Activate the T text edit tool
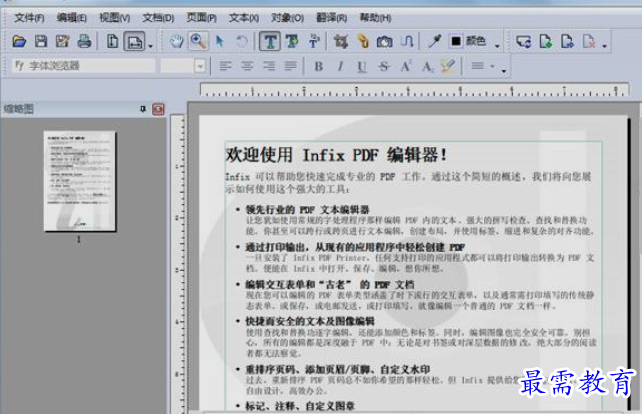This screenshot has width=642, height=414. [x=270, y=41]
